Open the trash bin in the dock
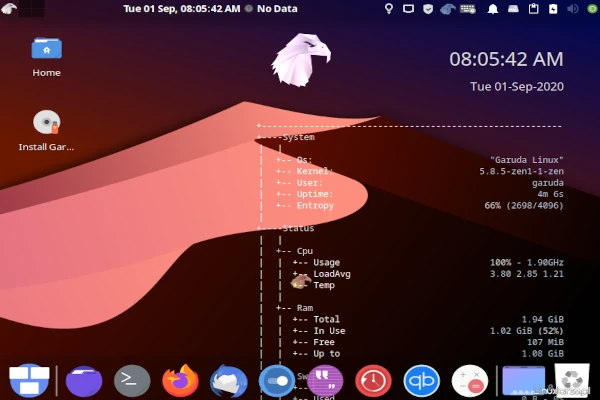 (572, 380)
